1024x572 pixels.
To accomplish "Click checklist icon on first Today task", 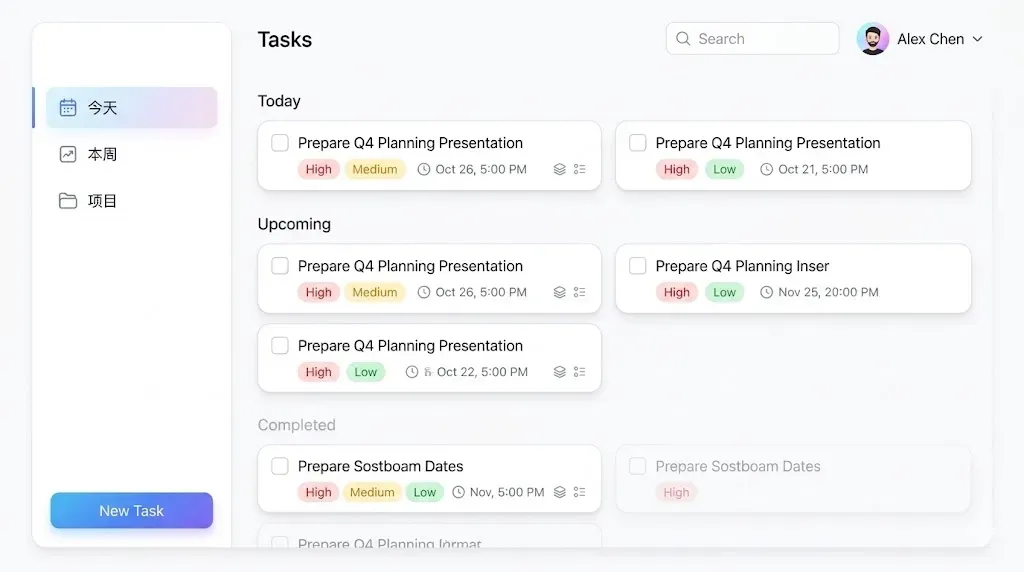I will click(x=579, y=169).
